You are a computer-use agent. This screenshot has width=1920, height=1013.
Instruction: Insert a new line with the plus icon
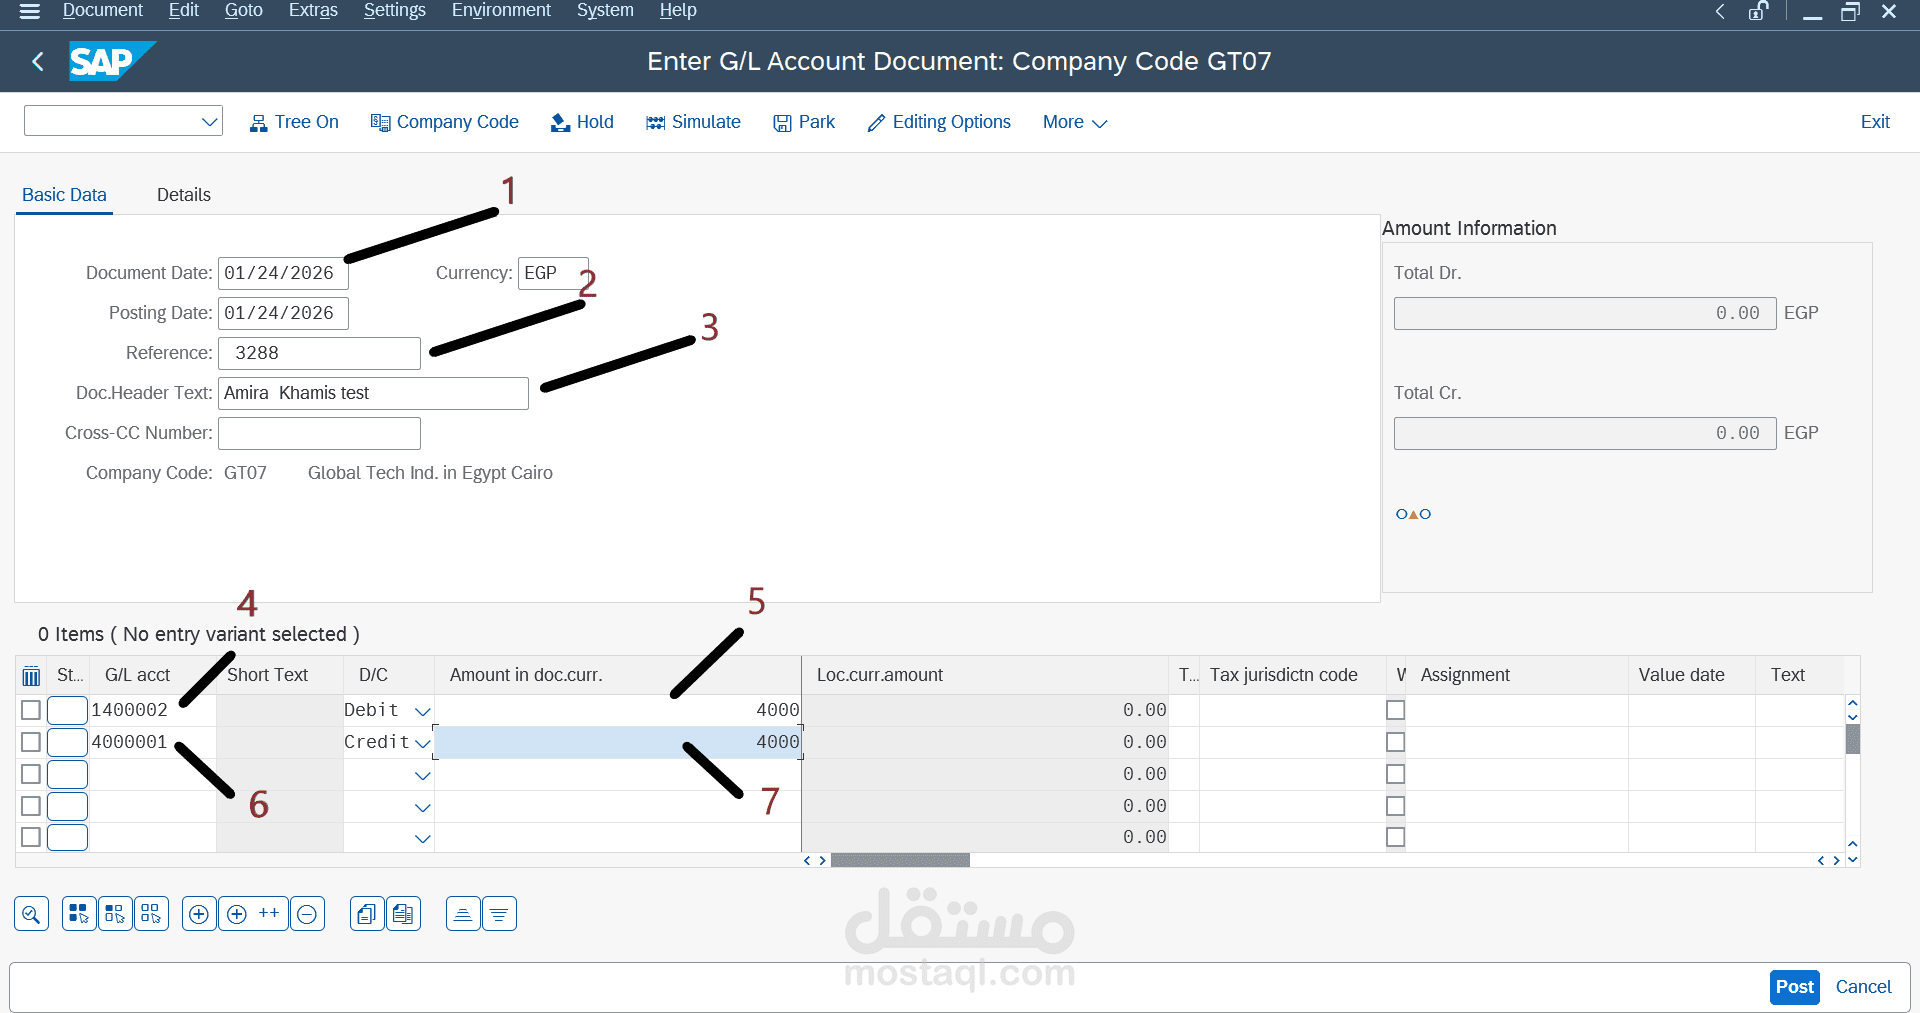(x=199, y=913)
